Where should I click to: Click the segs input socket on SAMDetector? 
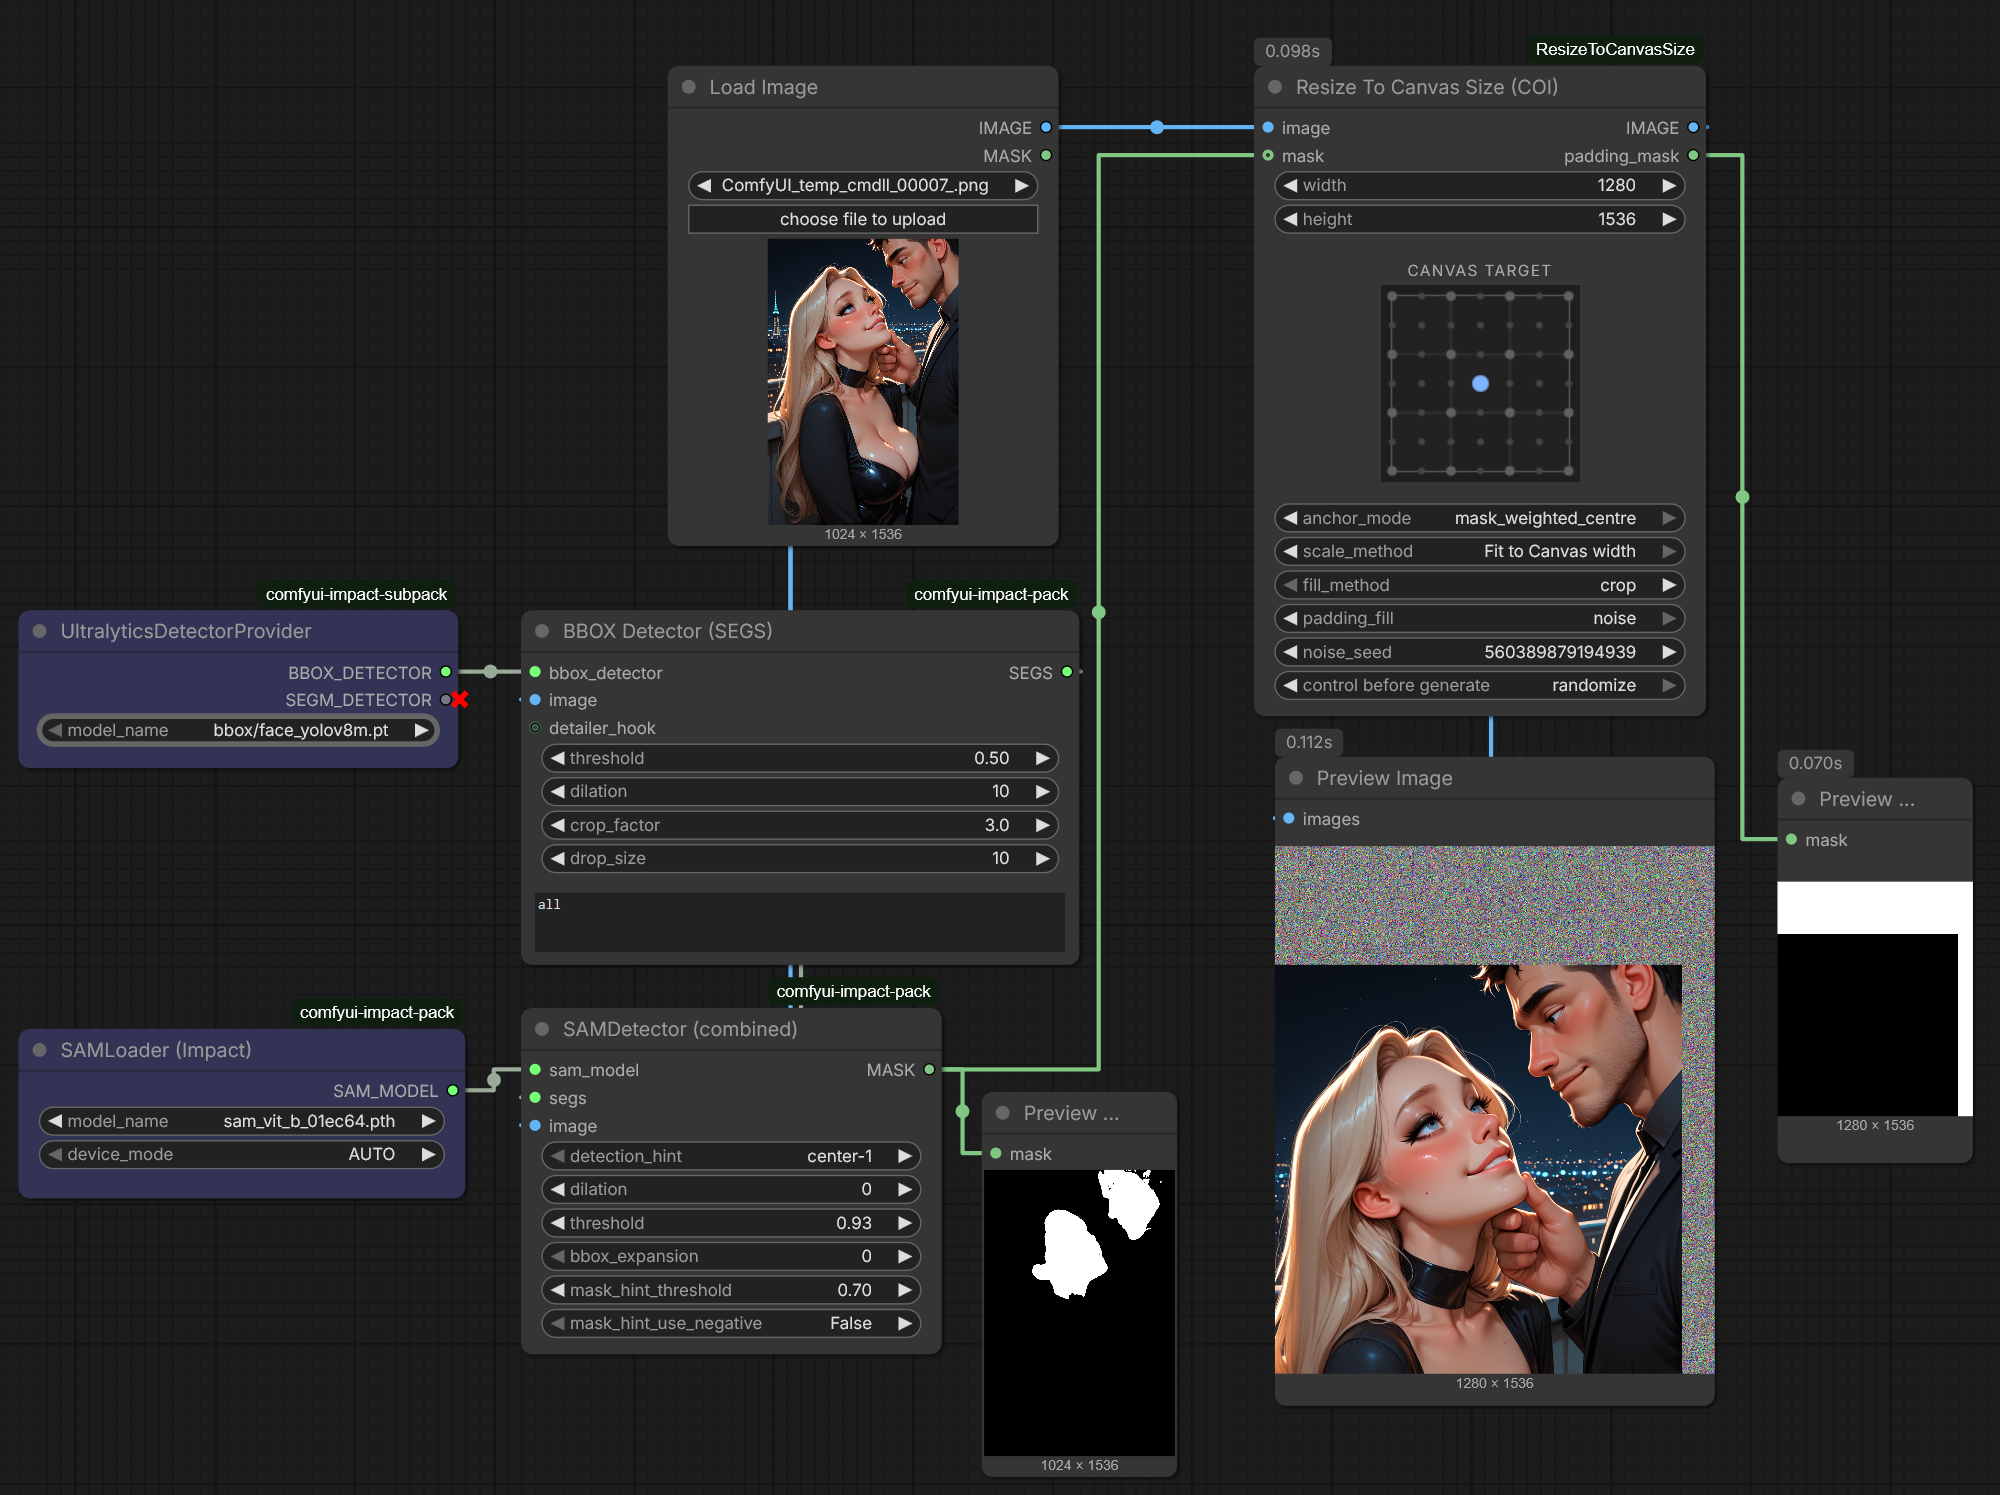pyautogui.click(x=535, y=1098)
